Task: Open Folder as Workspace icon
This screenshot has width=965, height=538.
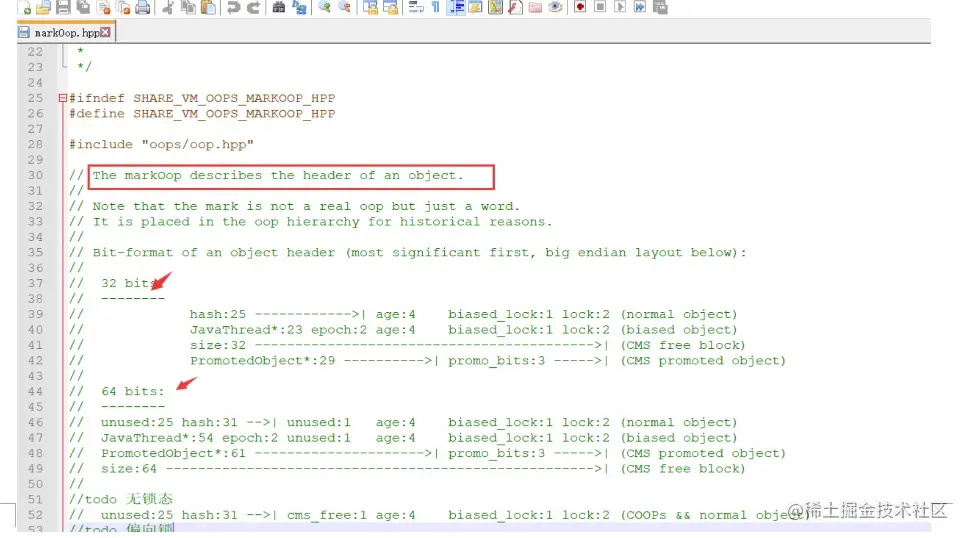Action: [535, 7]
